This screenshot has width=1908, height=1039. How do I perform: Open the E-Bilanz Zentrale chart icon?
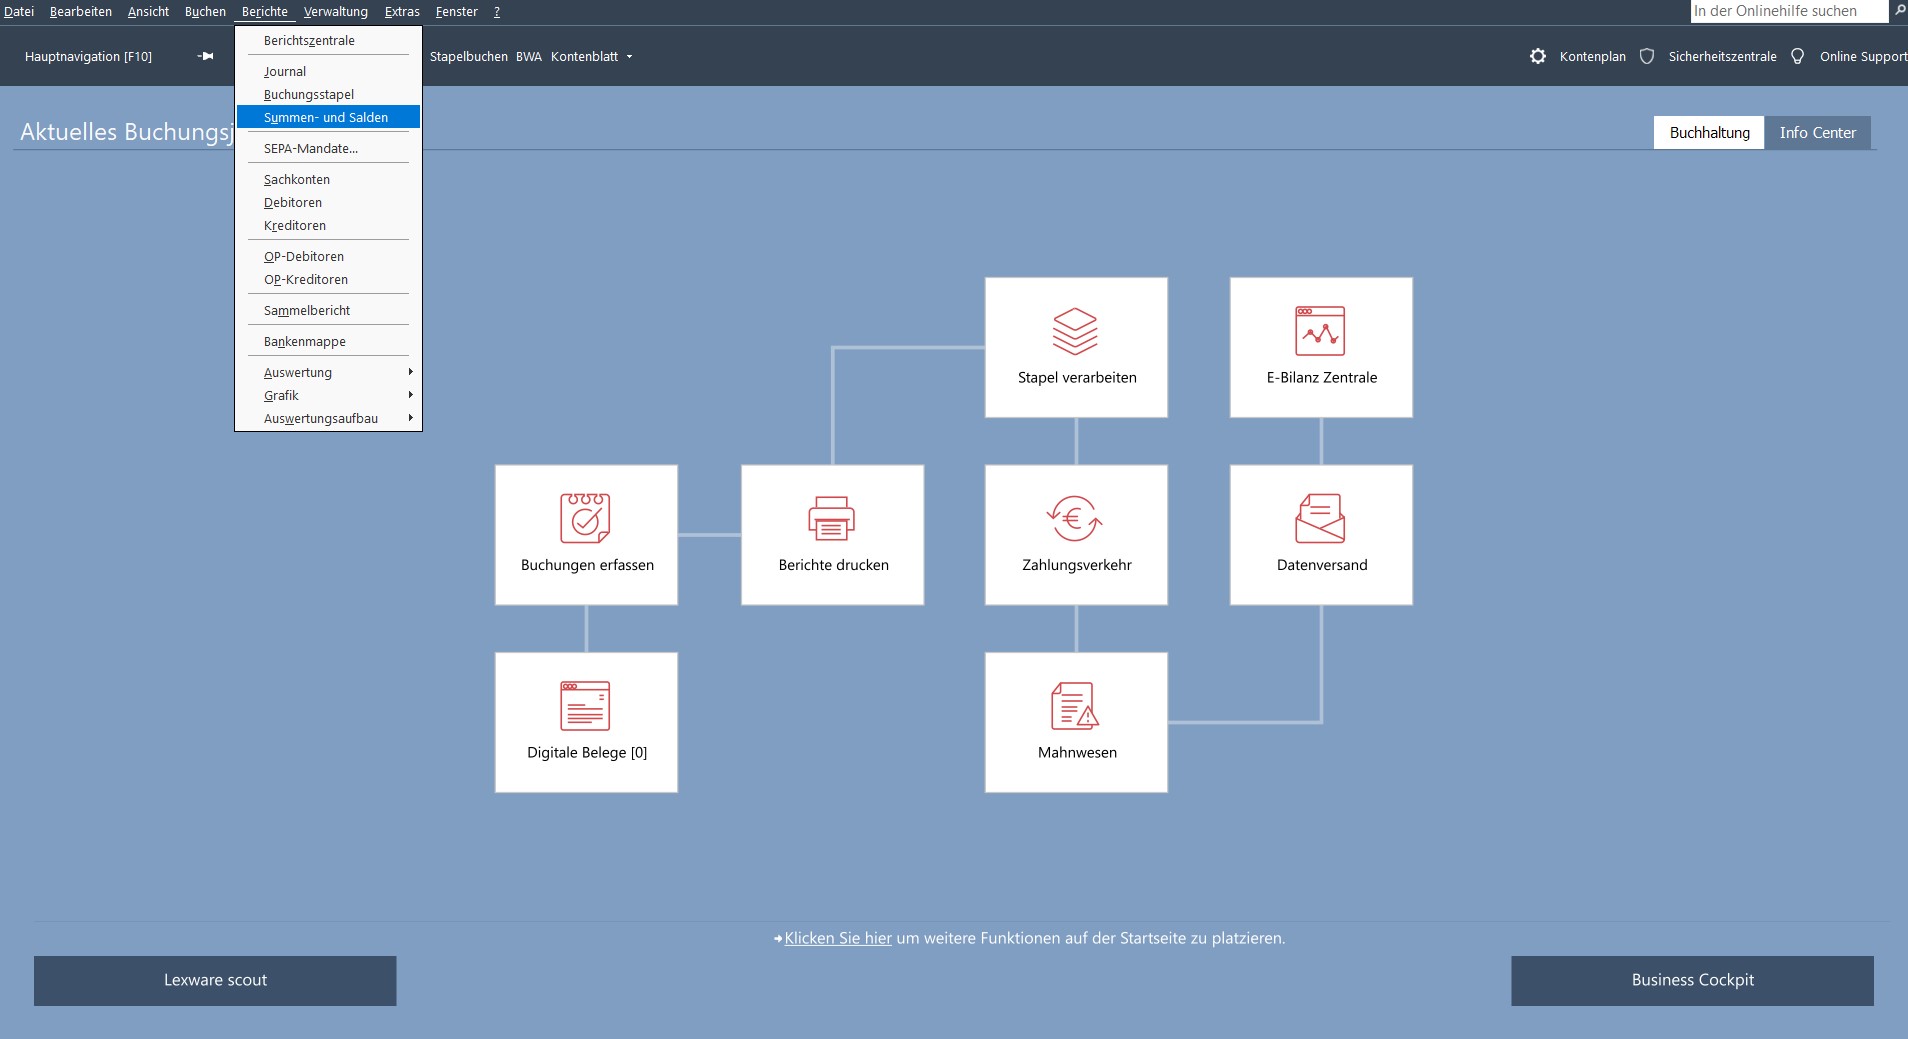pyautogui.click(x=1320, y=331)
